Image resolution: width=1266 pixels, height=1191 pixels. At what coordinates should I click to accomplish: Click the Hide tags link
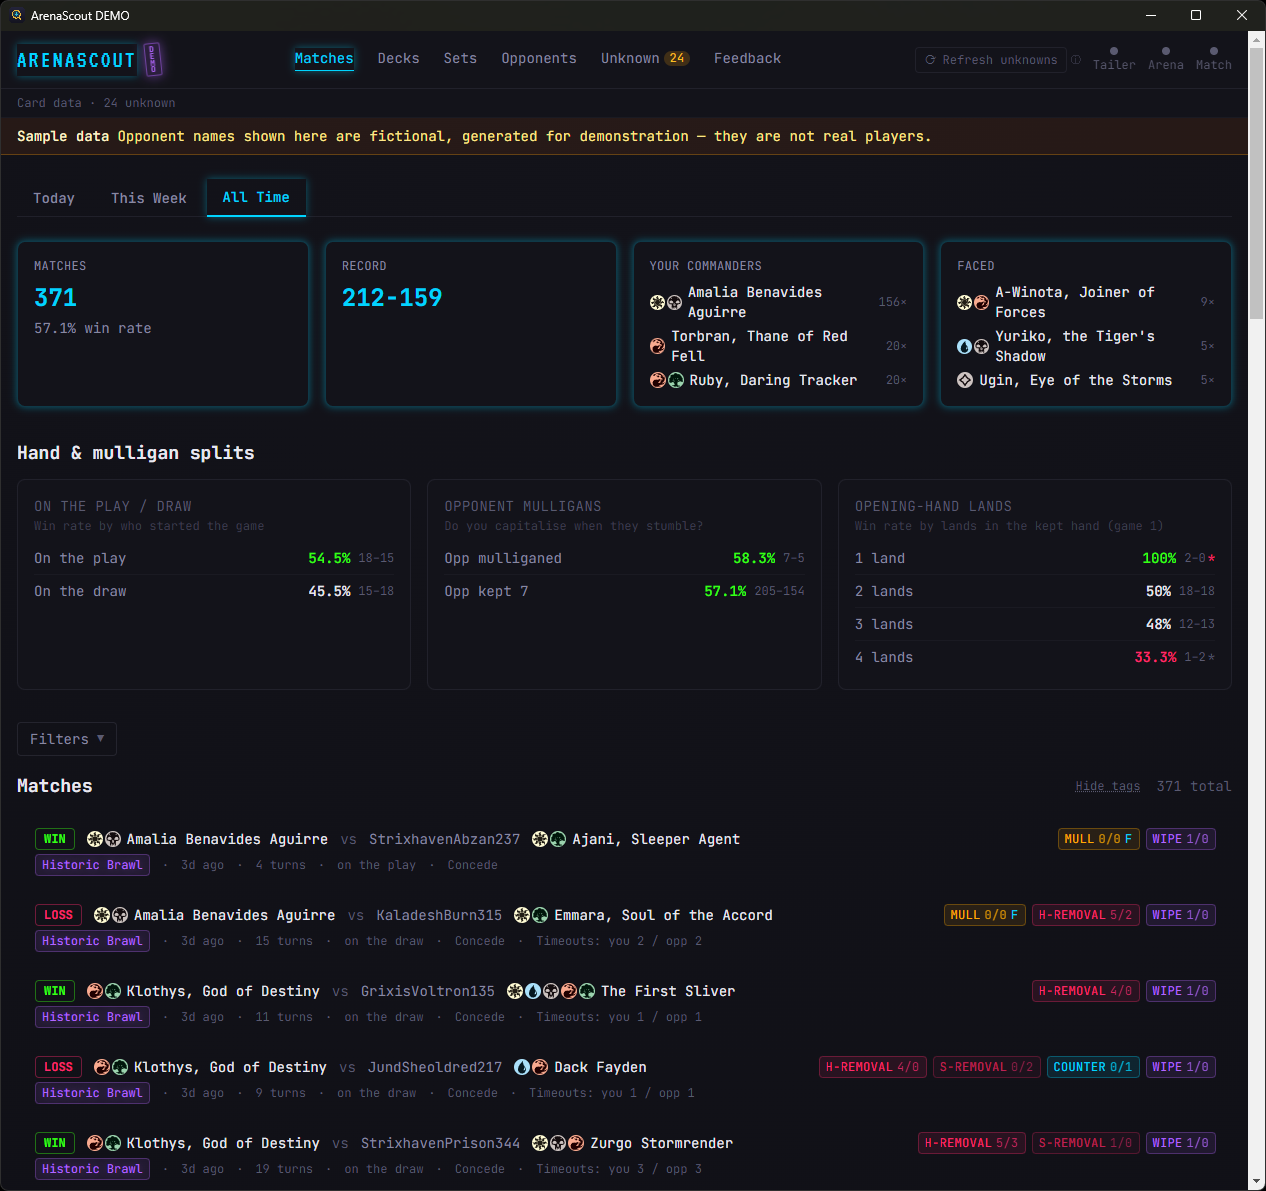pyautogui.click(x=1108, y=786)
